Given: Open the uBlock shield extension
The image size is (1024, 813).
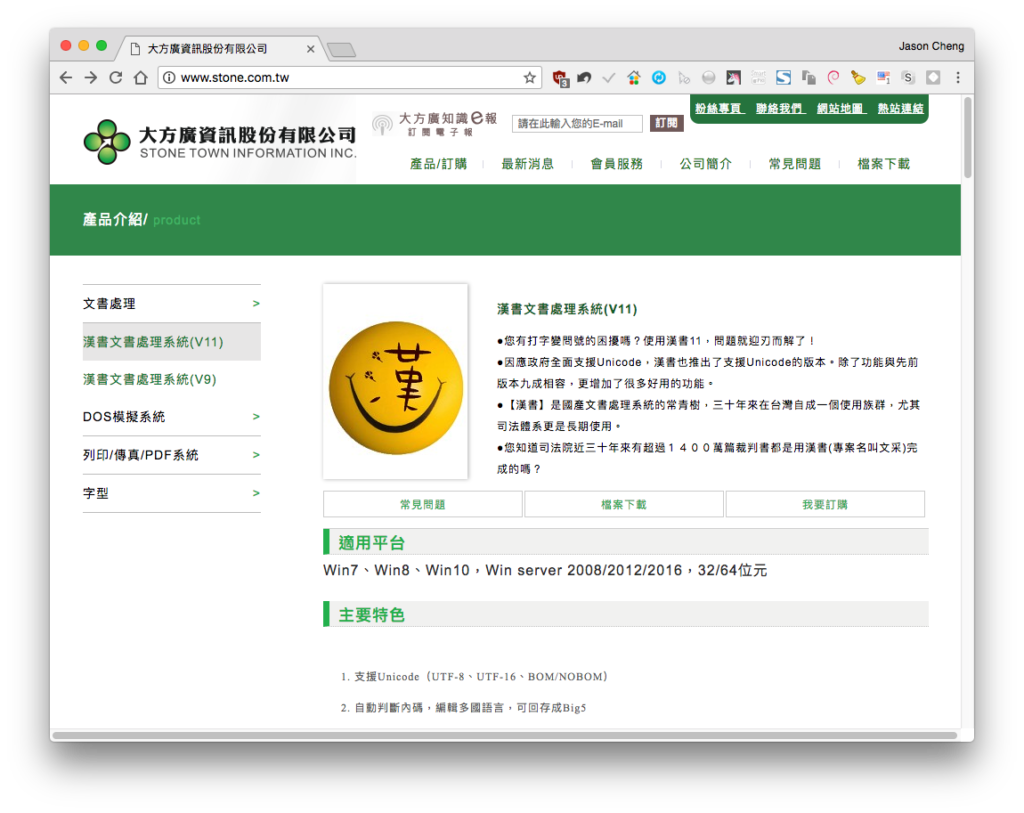Looking at the screenshot, I should (x=560, y=78).
